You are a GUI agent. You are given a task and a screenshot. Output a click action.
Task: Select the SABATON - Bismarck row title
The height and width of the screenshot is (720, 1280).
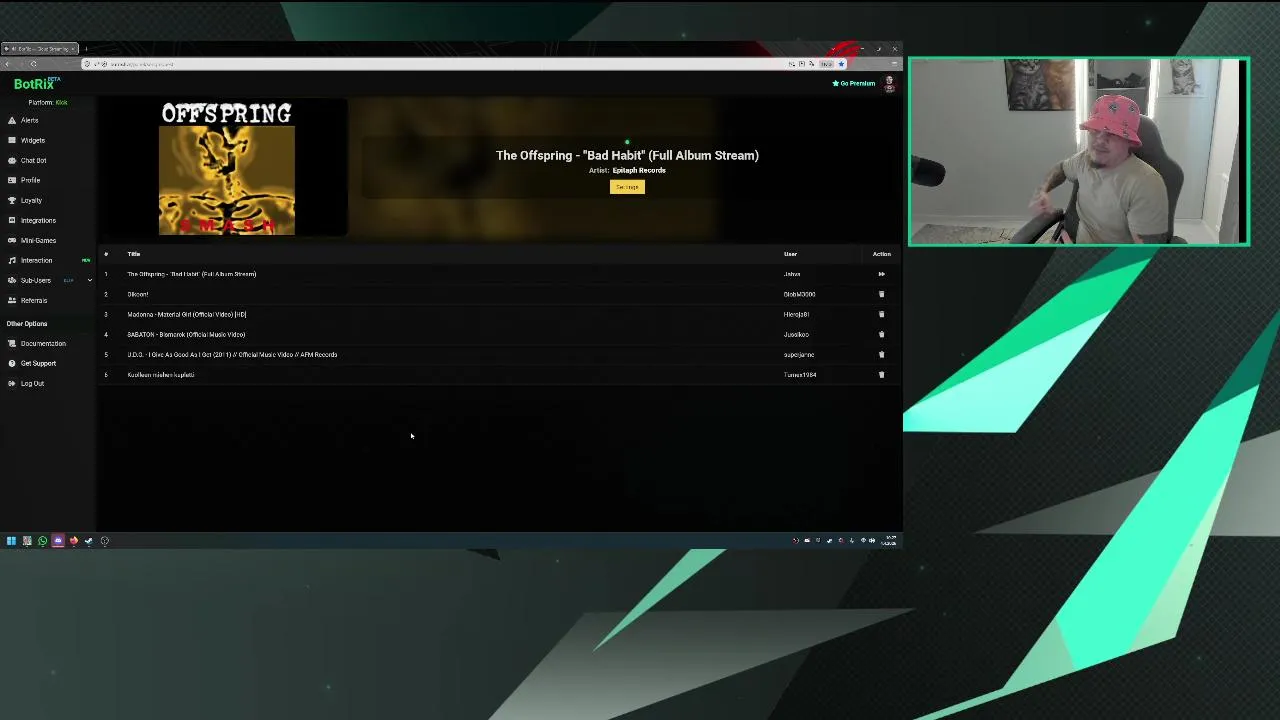point(186,334)
